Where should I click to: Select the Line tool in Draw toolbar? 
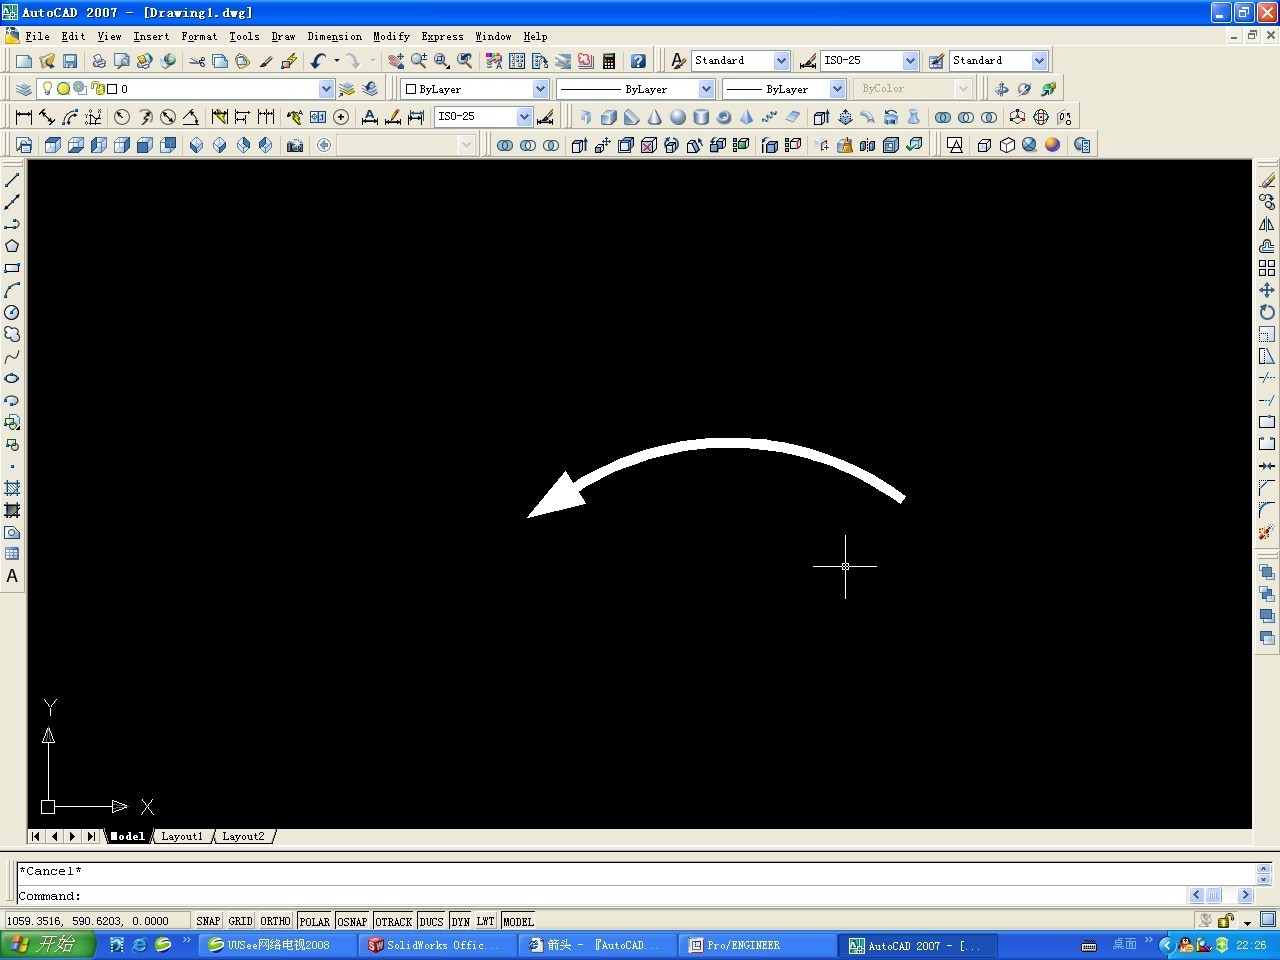coord(12,180)
